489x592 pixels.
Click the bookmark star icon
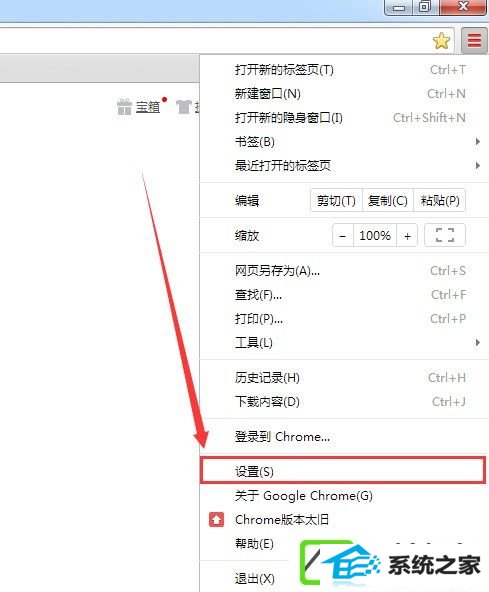click(x=441, y=41)
